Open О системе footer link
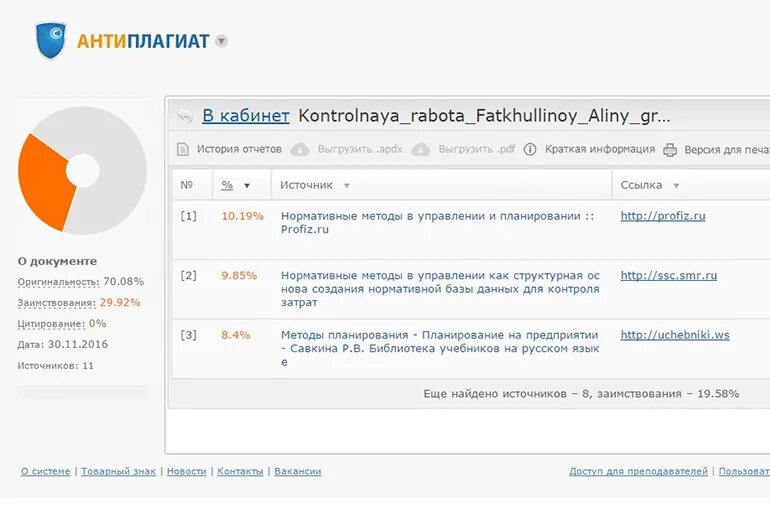 [46, 471]
